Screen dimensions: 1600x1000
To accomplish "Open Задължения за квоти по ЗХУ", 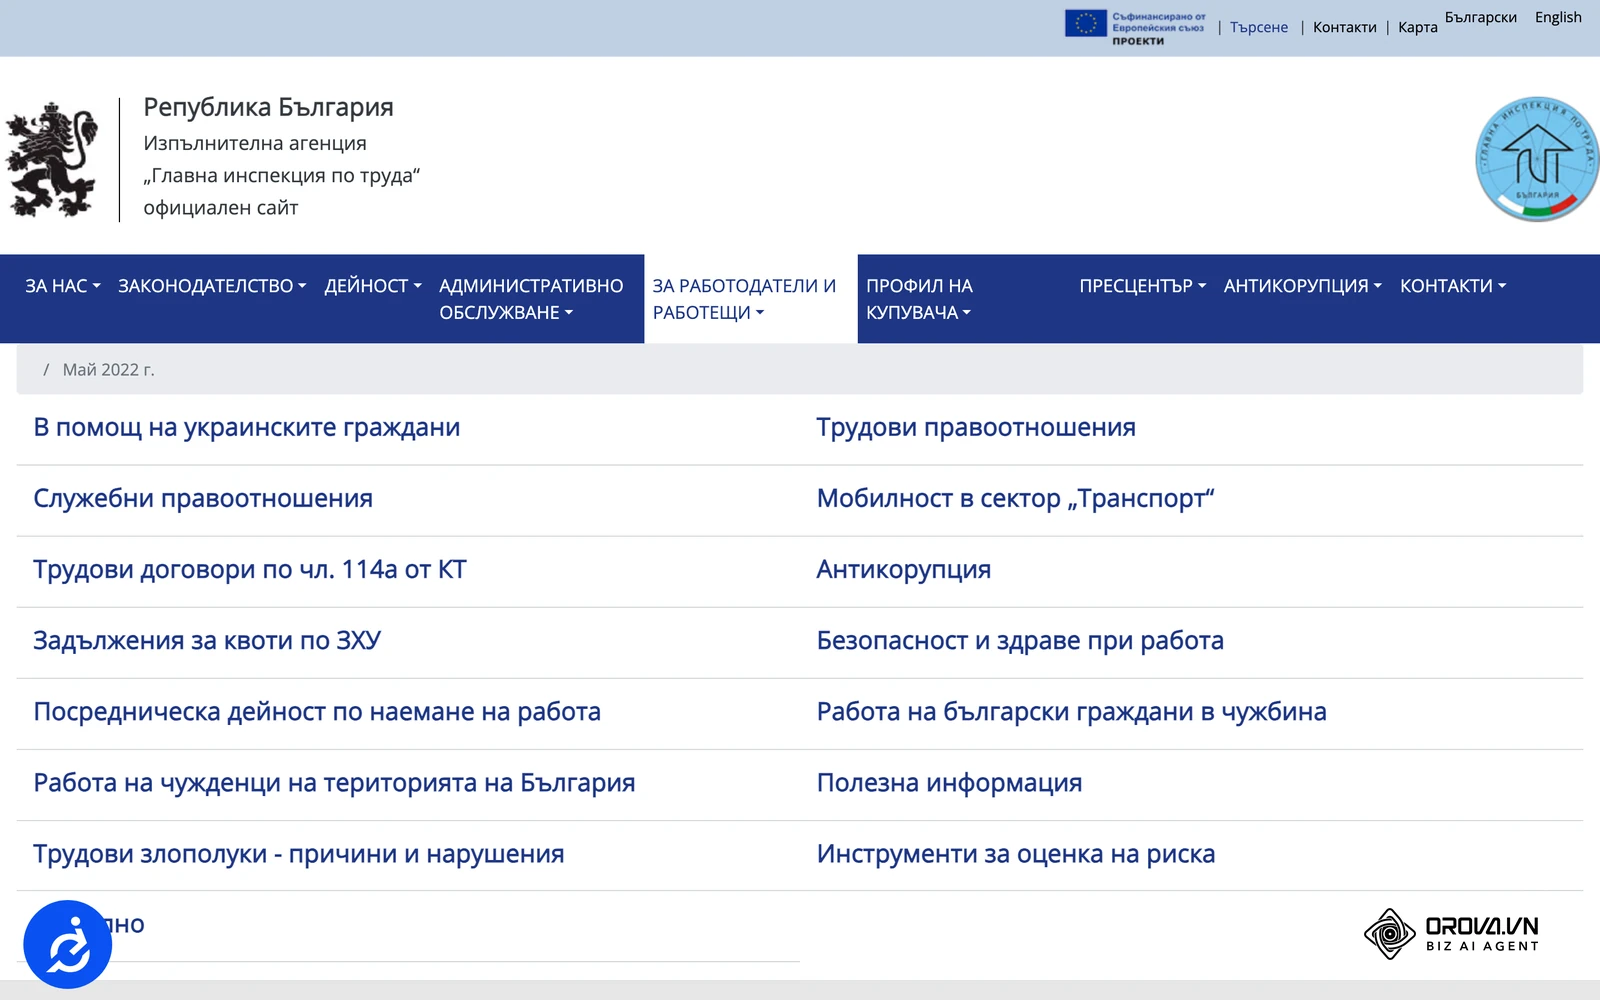I will [x=207, y=641].
